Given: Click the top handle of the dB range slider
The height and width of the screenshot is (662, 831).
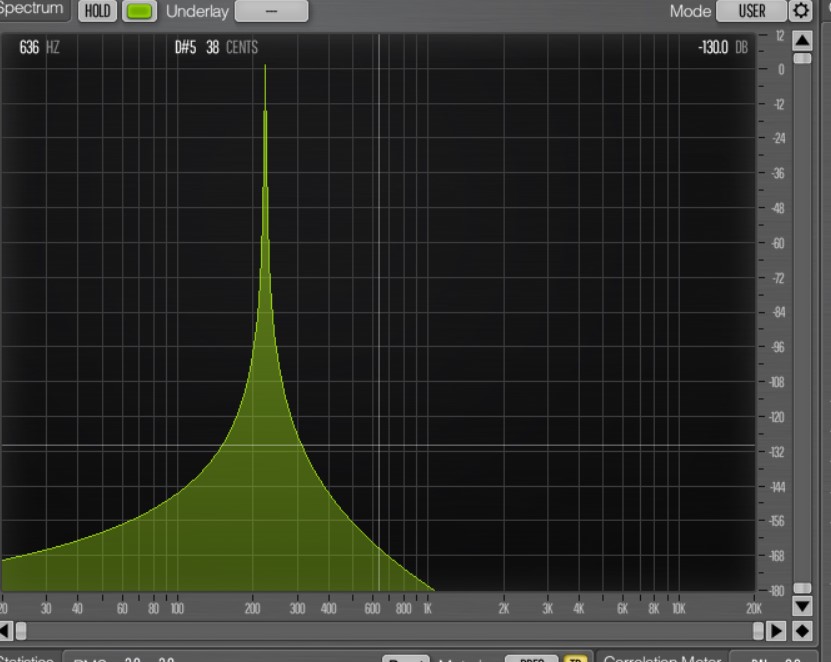Looking at the screenshot, I should pyautogui.click(x=802, y=58).
